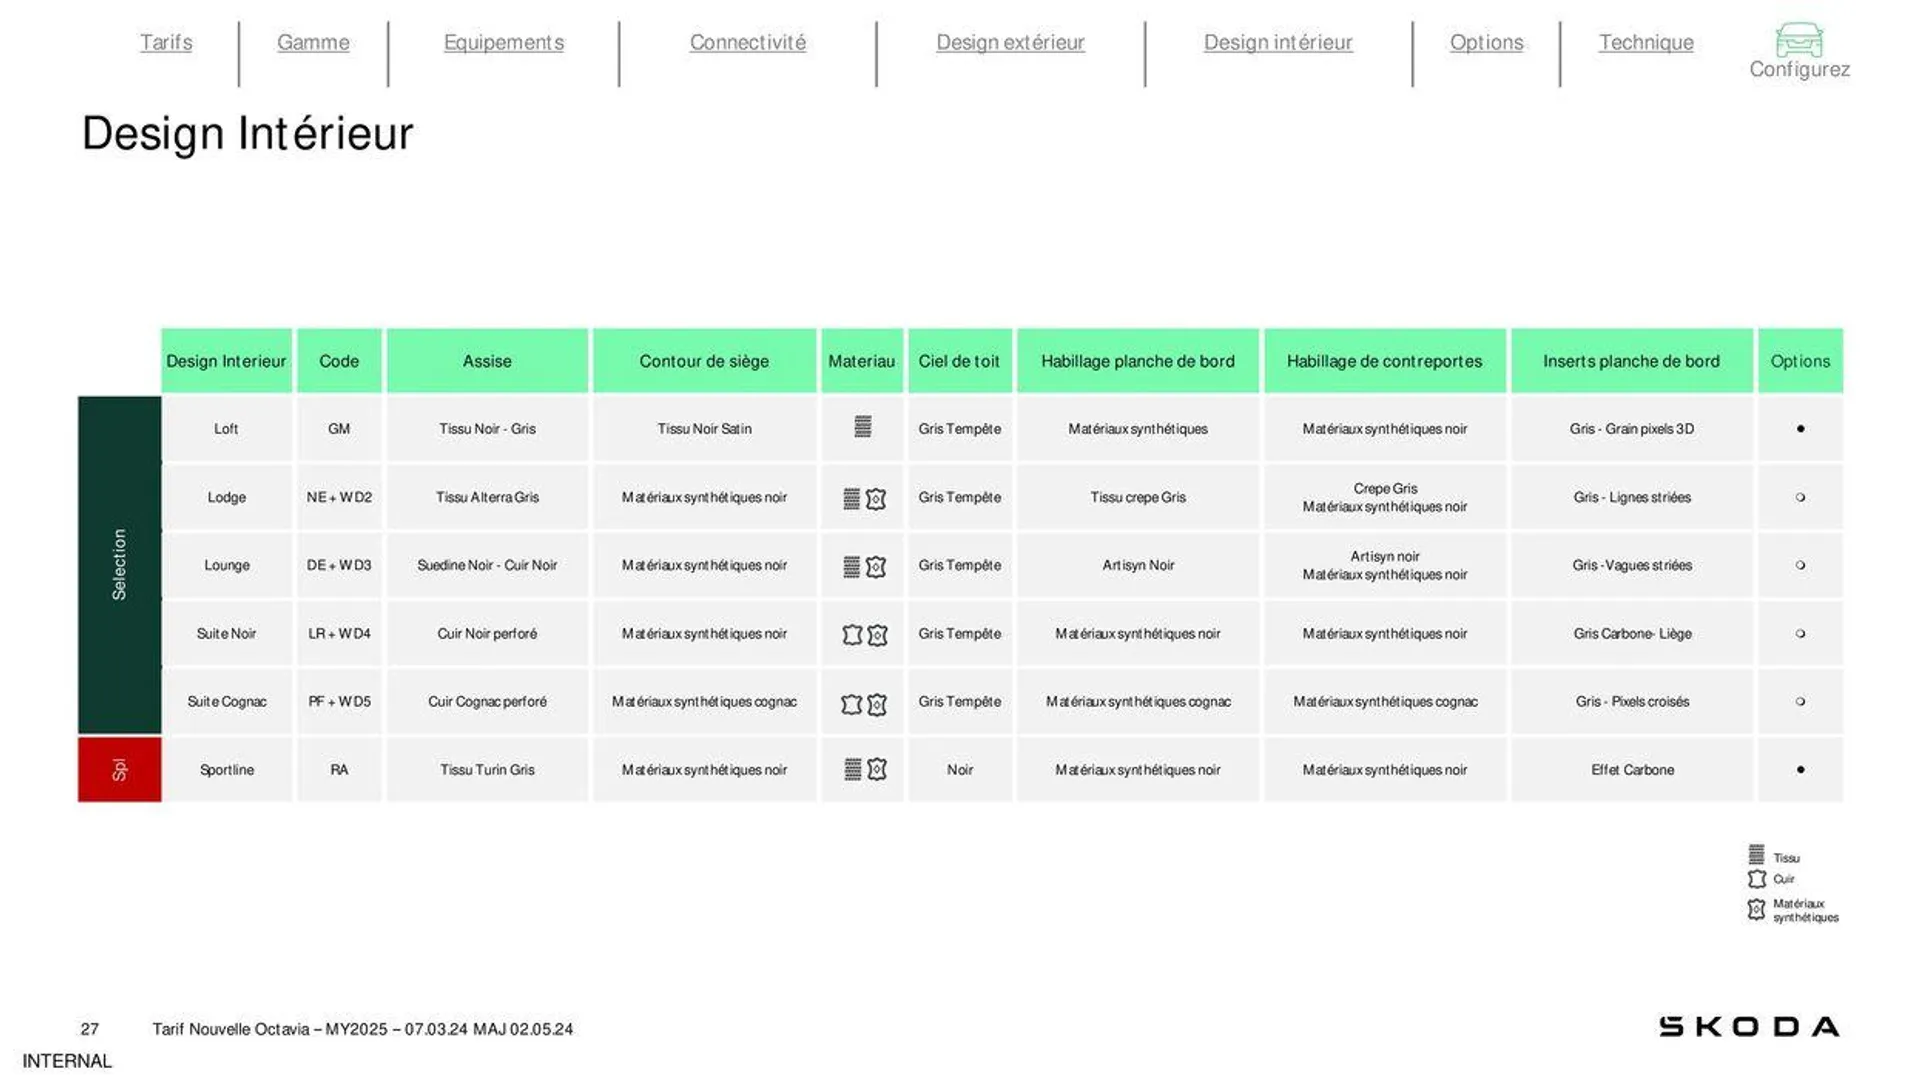The height and width of the screenshot is (1080, 1920).
Task: Select the Lounge design name cell
Action: 226,565
